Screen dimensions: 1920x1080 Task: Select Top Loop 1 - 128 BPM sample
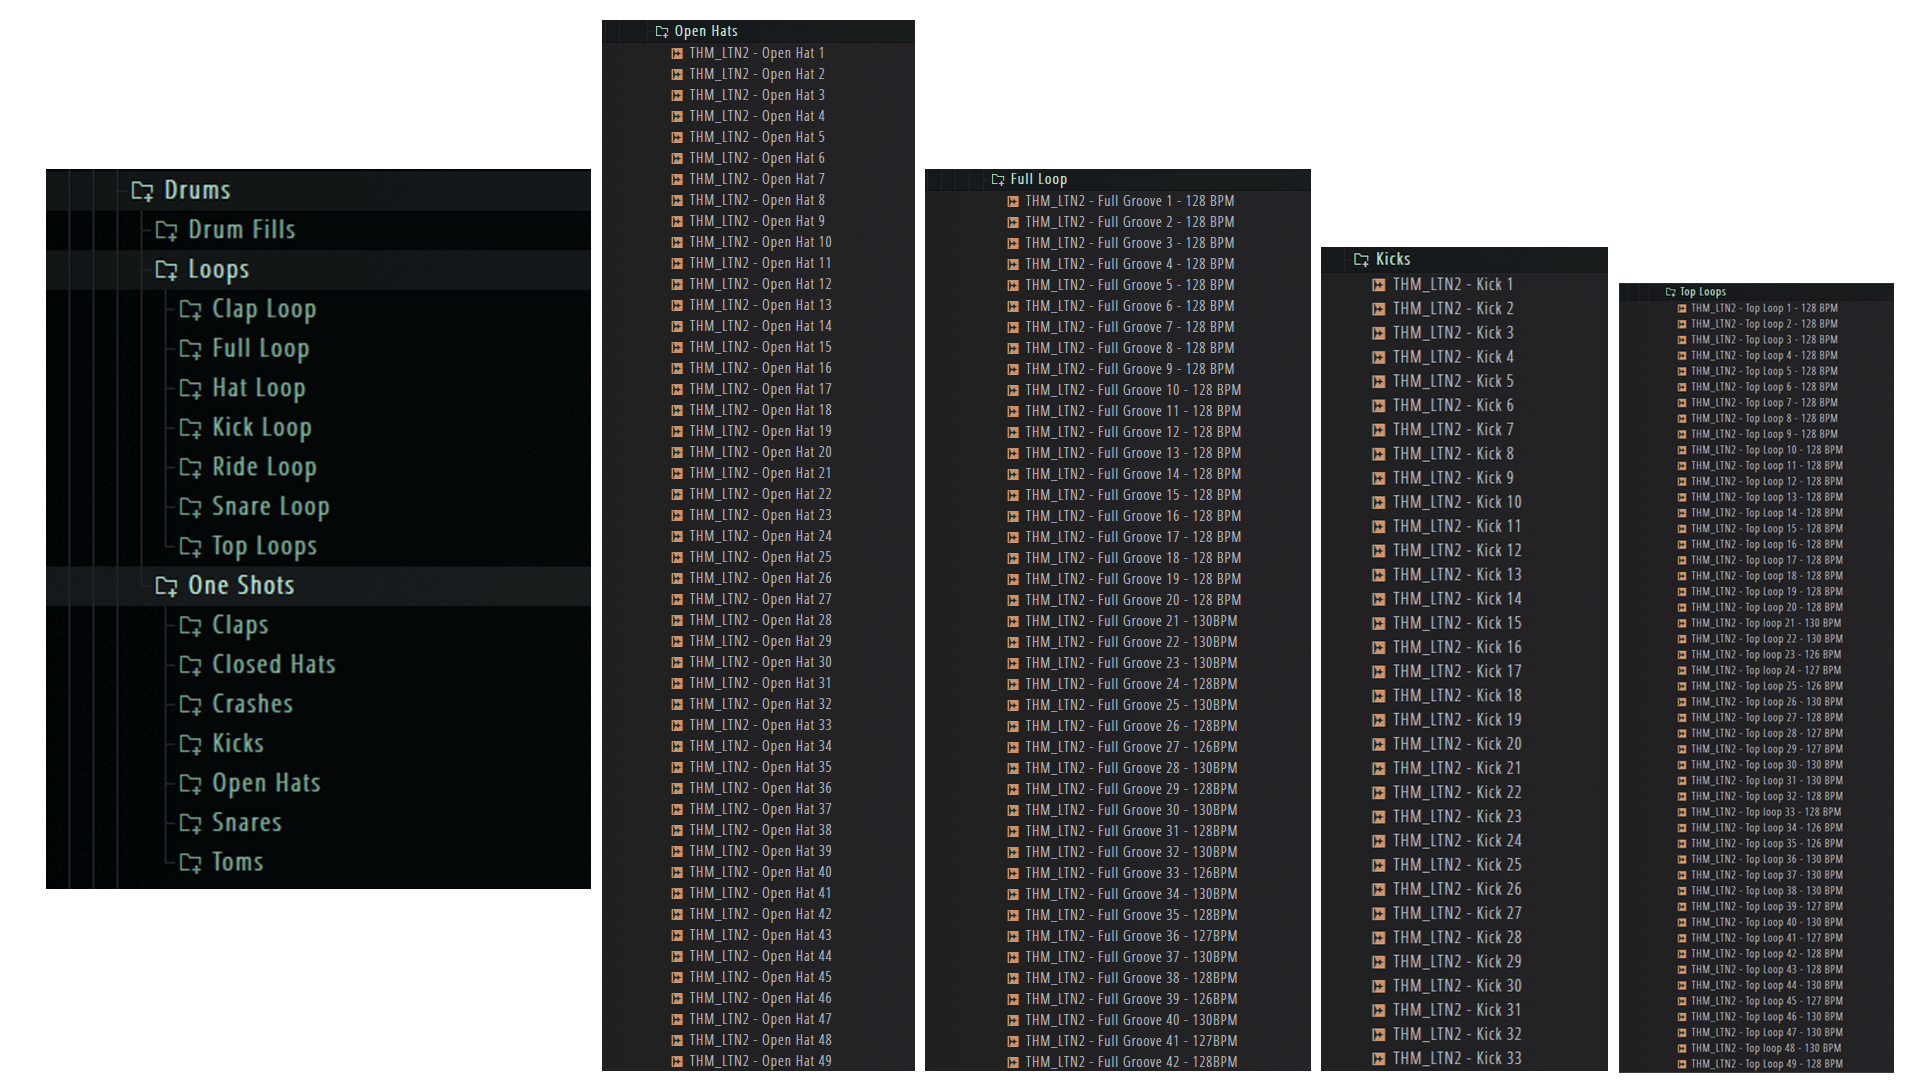(1763, 308)
